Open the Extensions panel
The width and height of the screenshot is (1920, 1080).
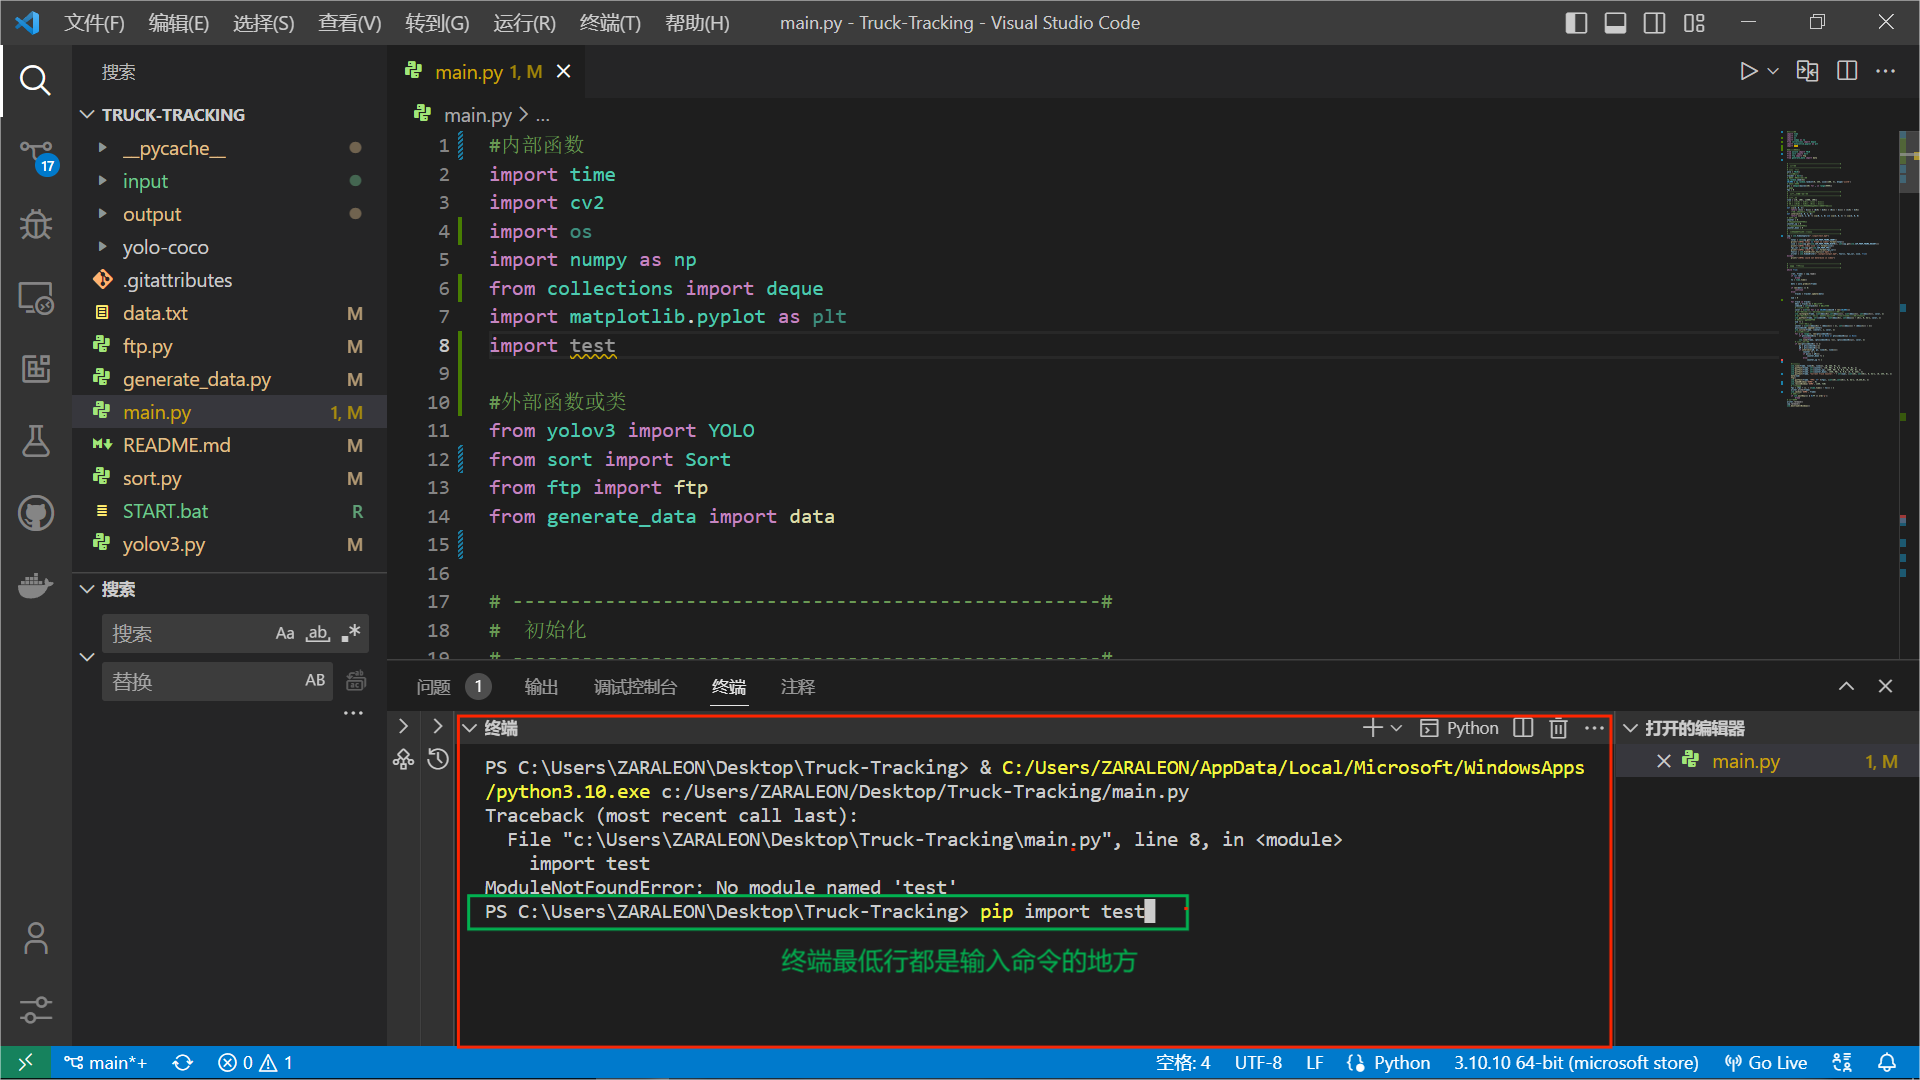(34, 369)
